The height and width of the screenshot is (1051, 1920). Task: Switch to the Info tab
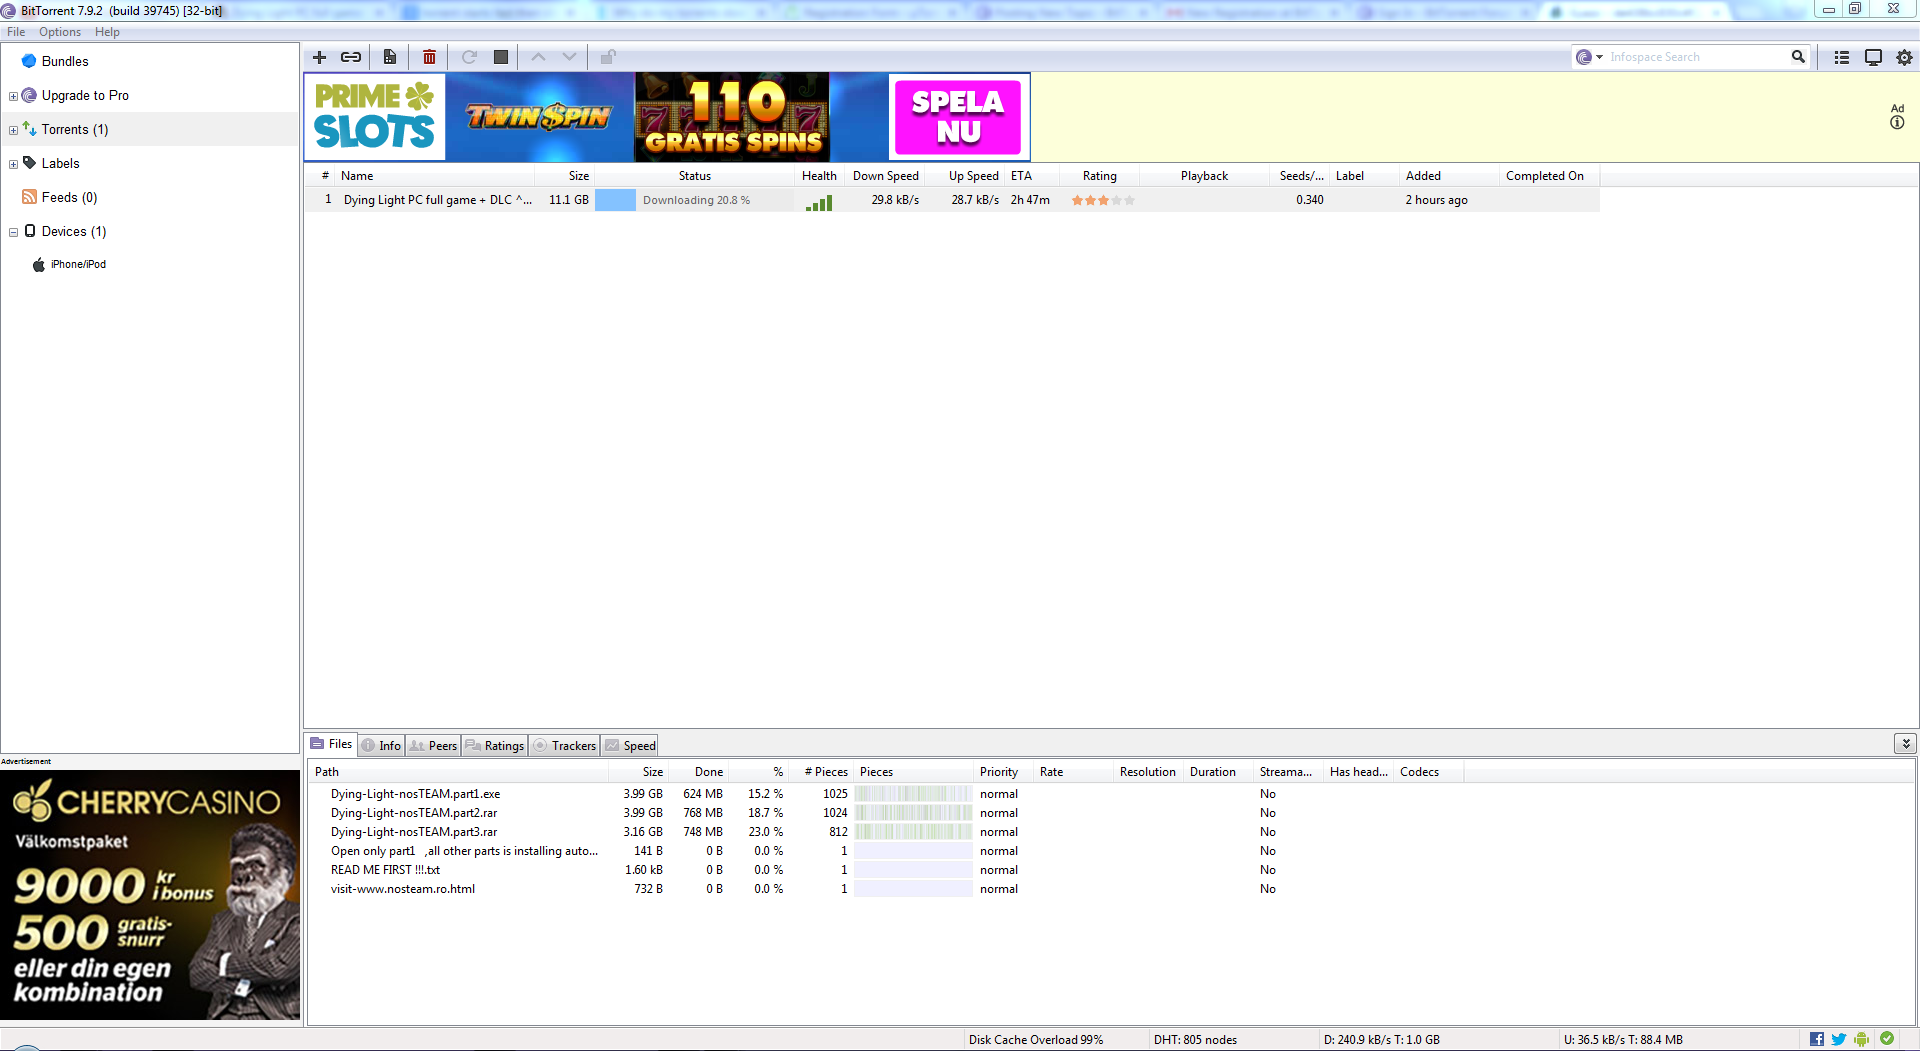click(382, 746)
